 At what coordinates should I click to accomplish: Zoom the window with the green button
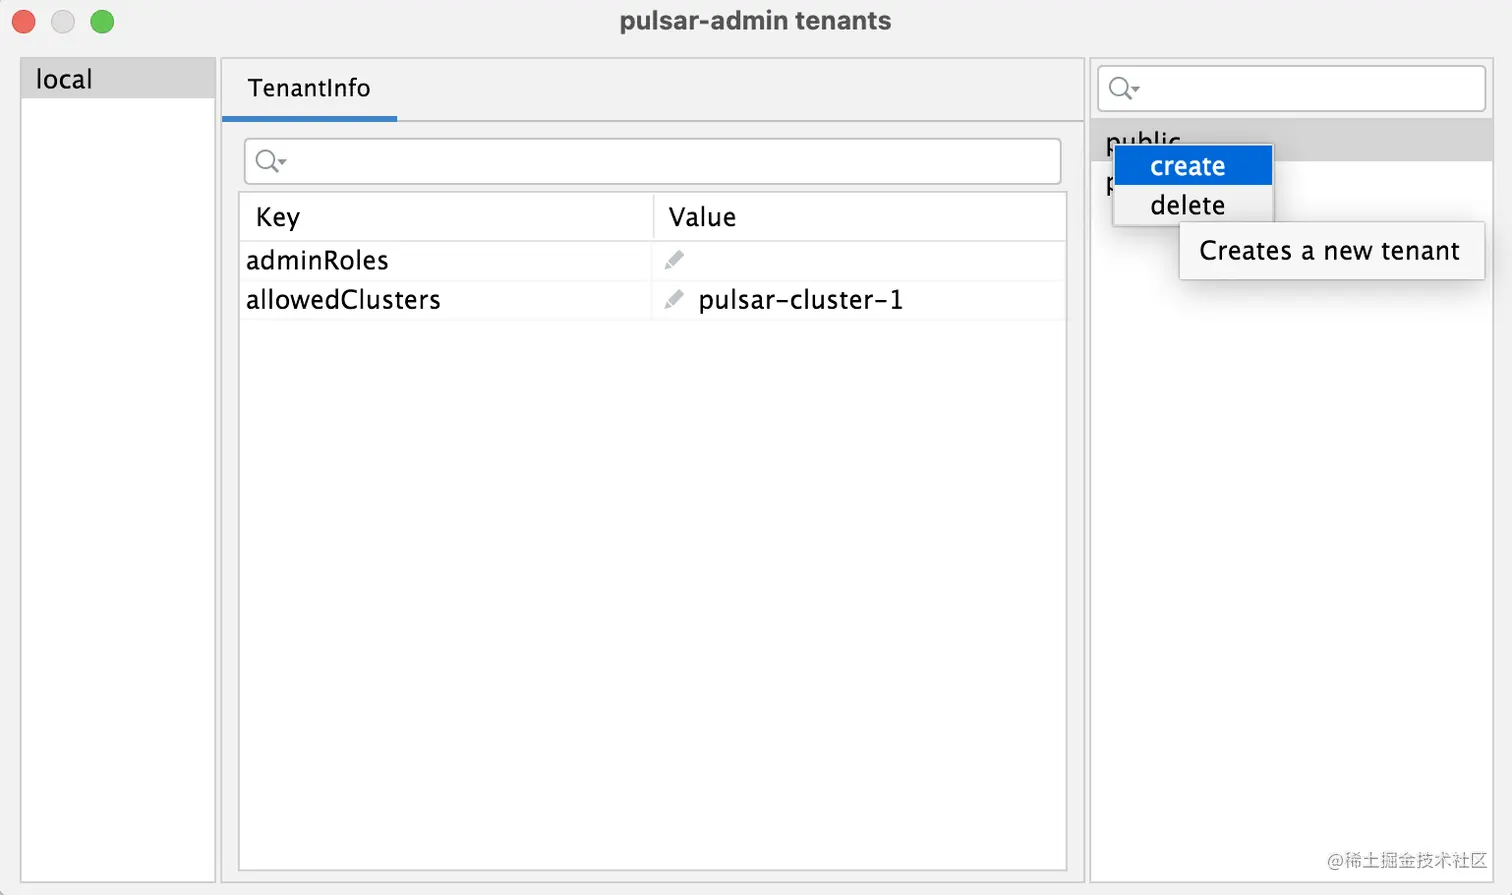[102, 21]
